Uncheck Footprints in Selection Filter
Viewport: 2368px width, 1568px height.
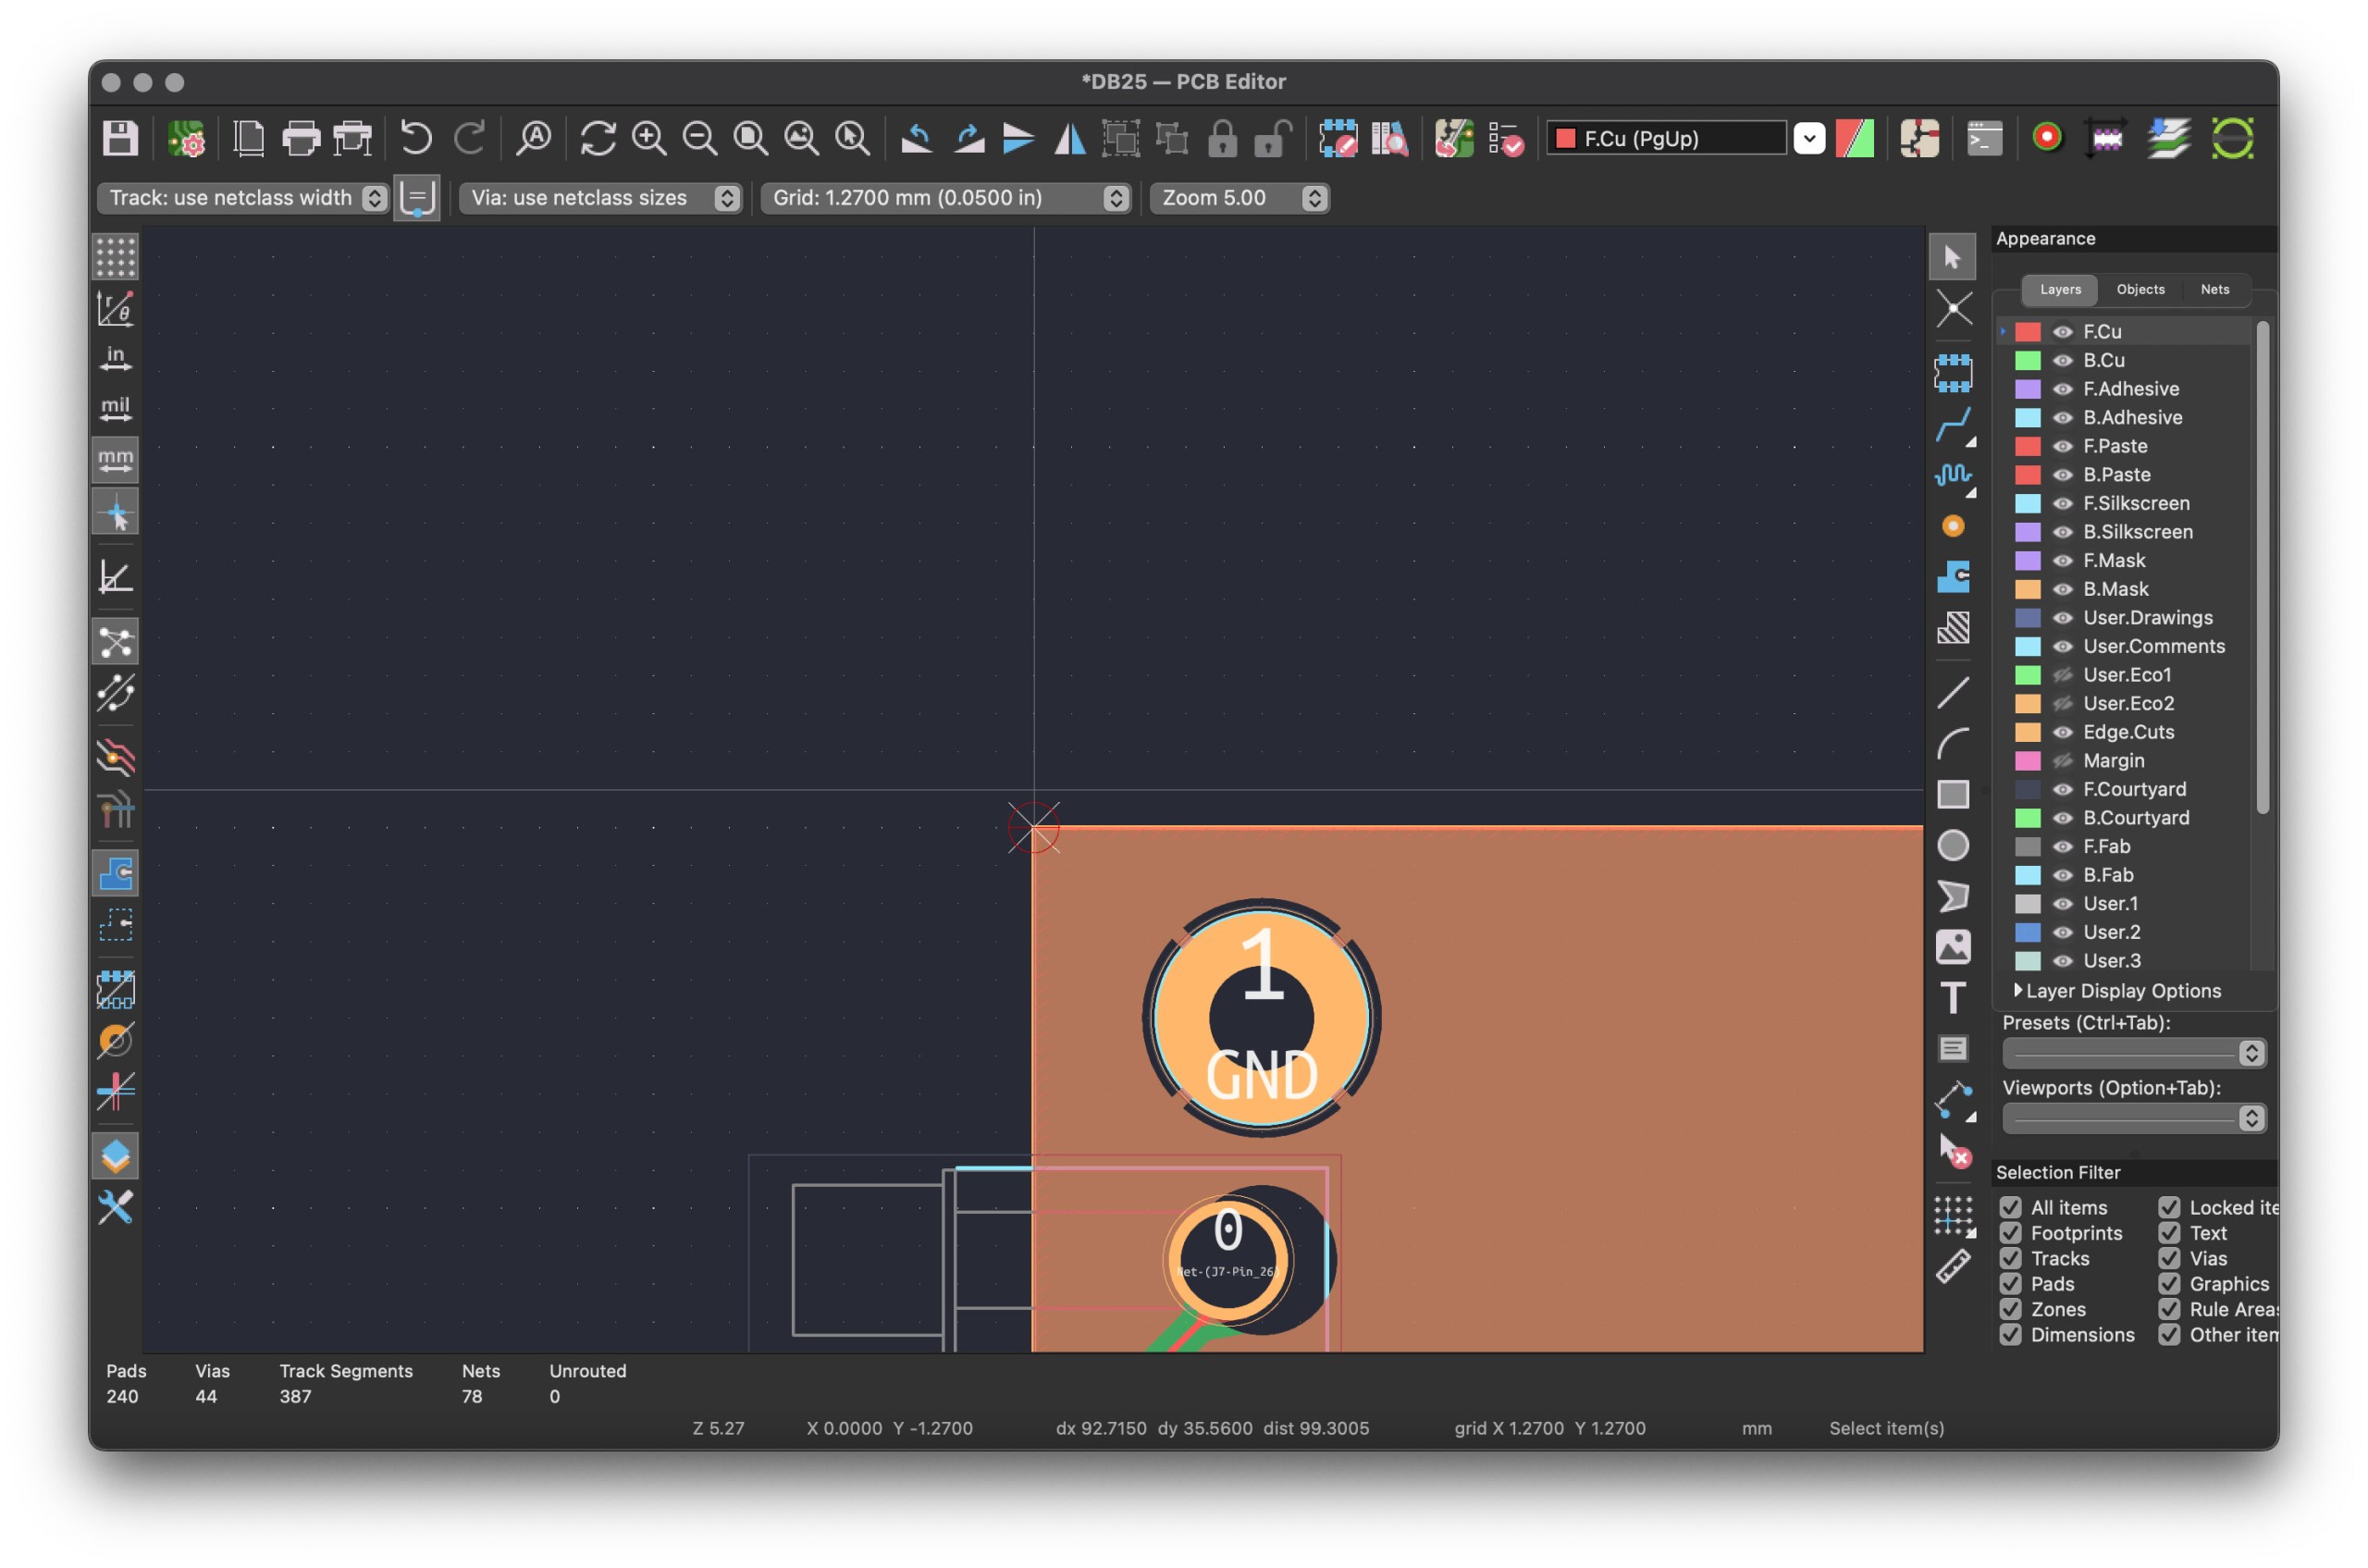2010,1233
